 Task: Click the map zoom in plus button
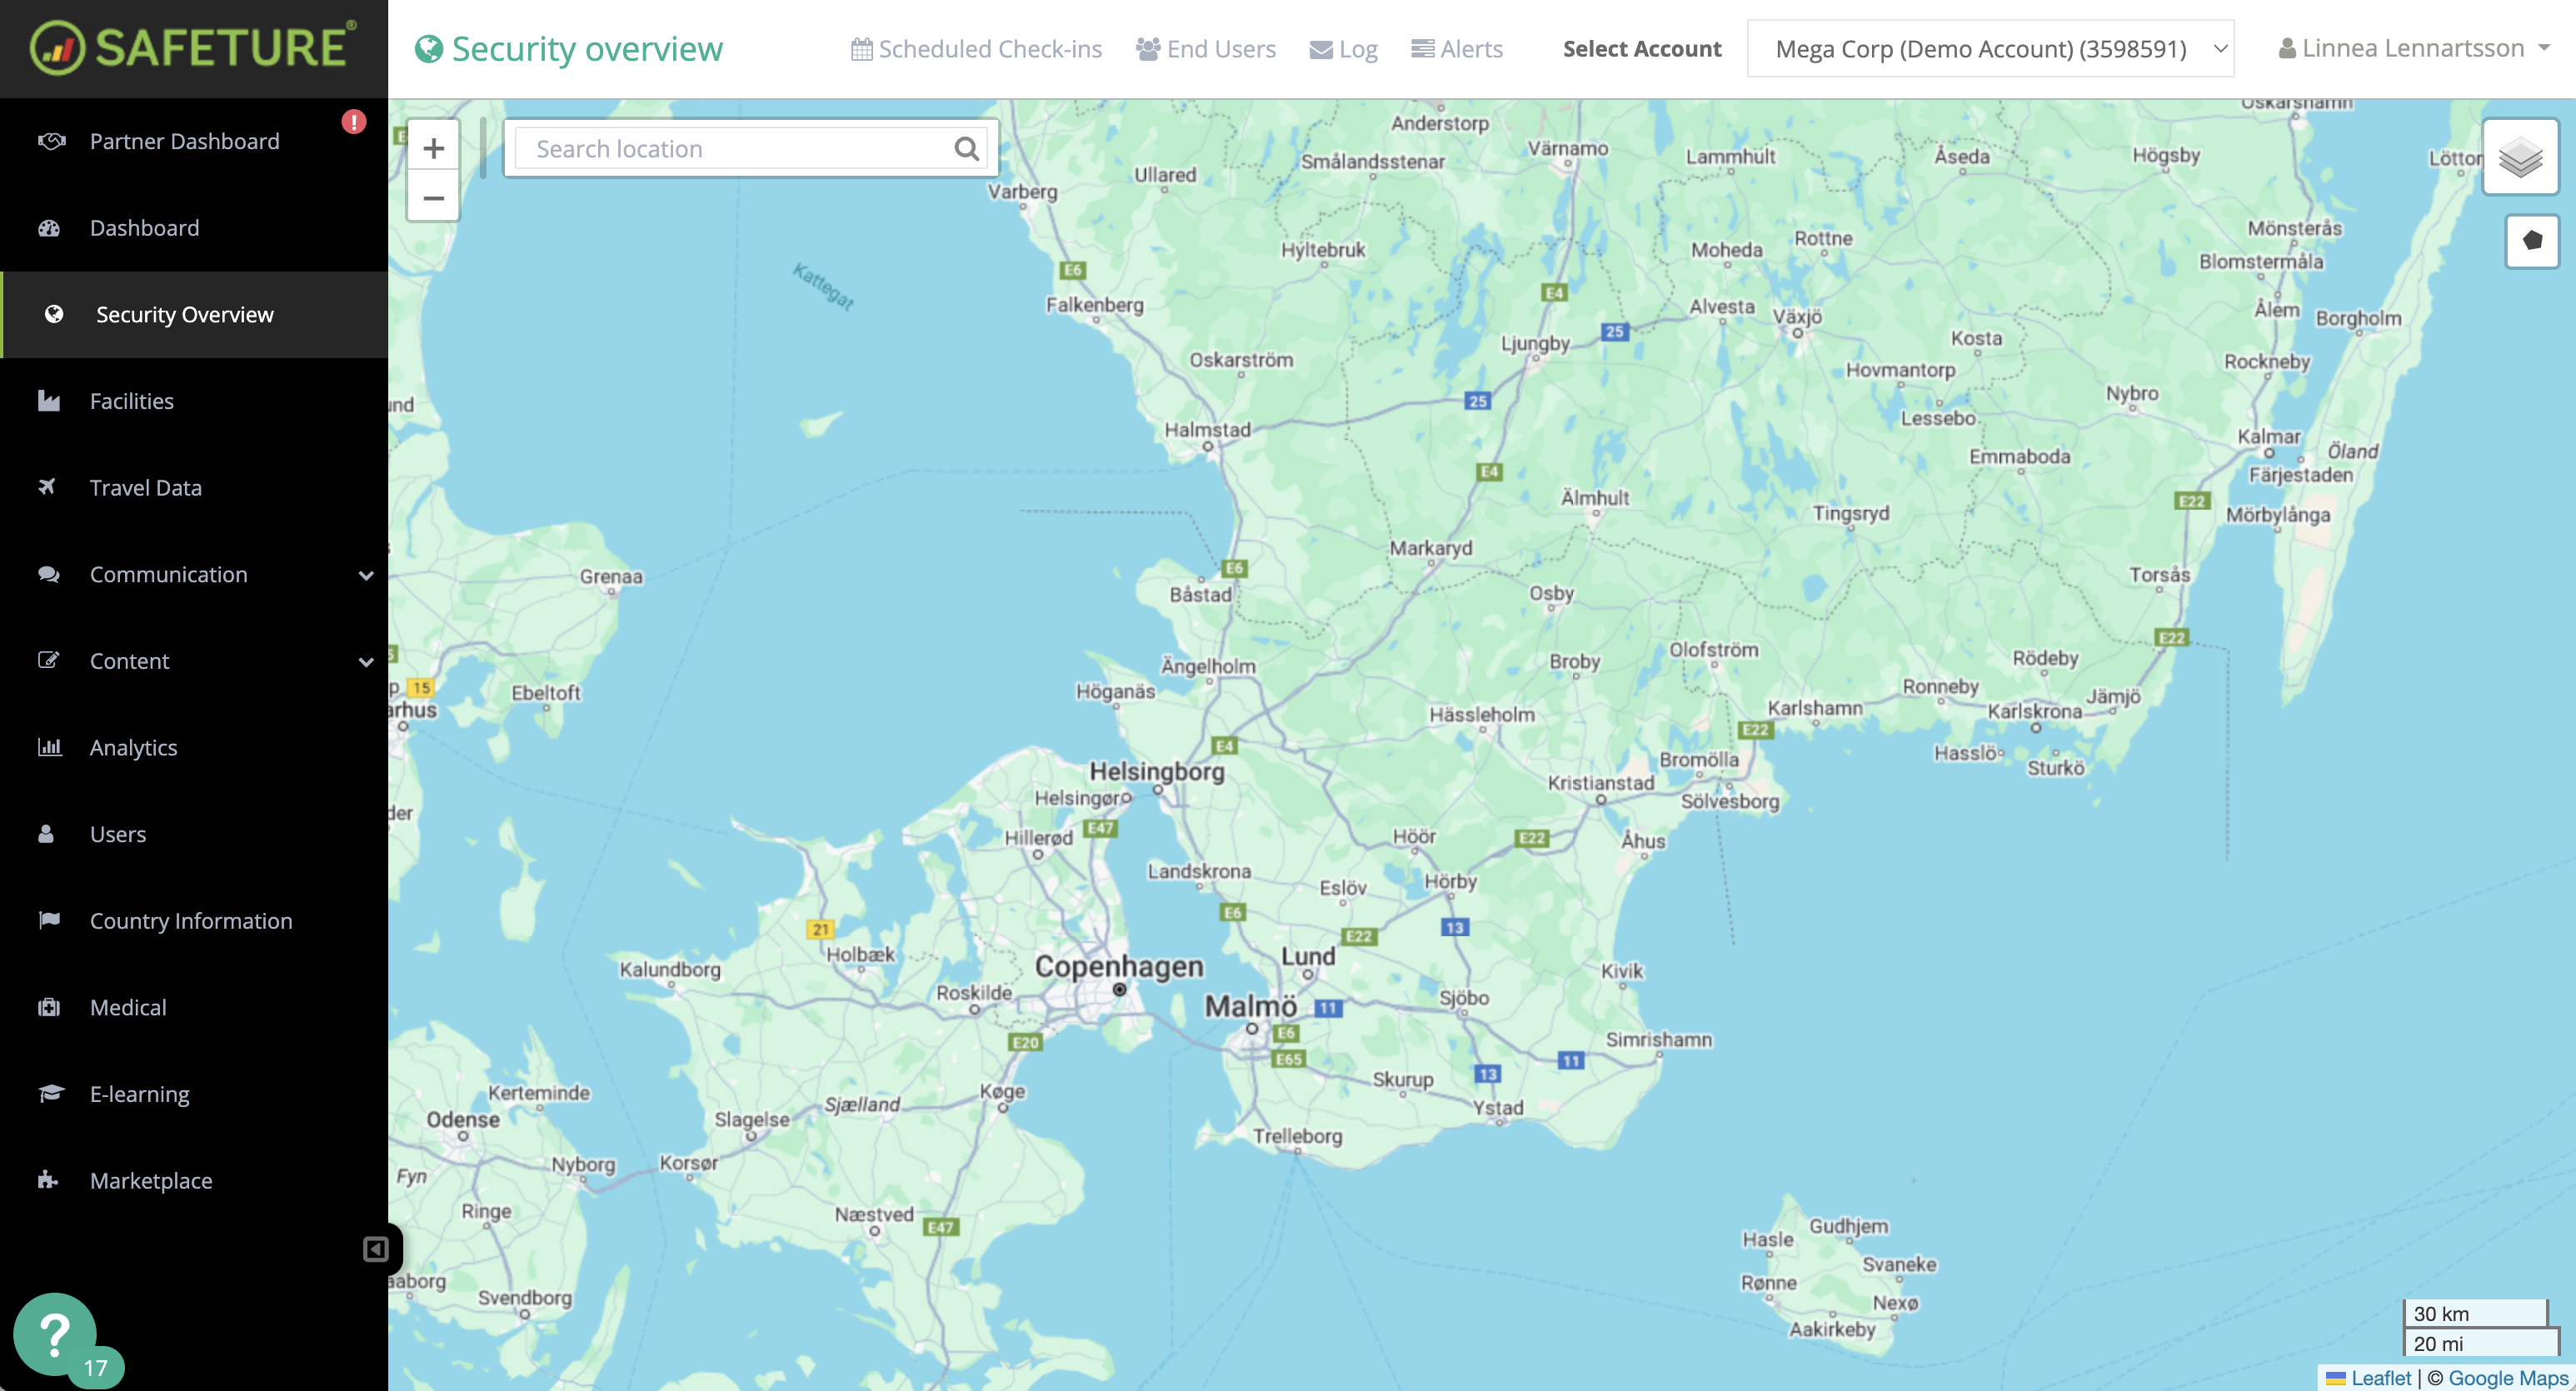pos(433,148)
